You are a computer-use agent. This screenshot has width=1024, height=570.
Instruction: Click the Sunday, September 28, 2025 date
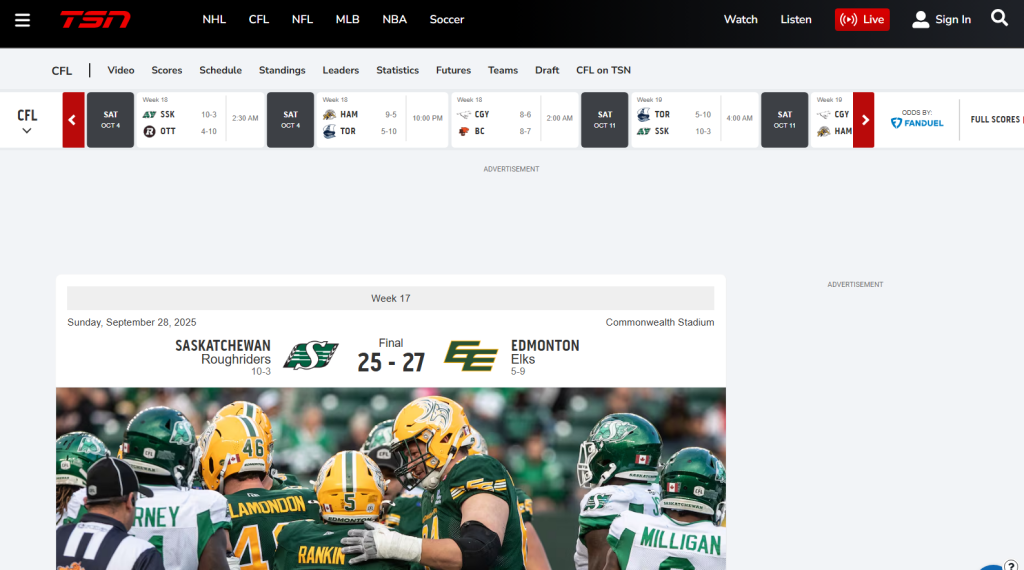coord(132,323)
